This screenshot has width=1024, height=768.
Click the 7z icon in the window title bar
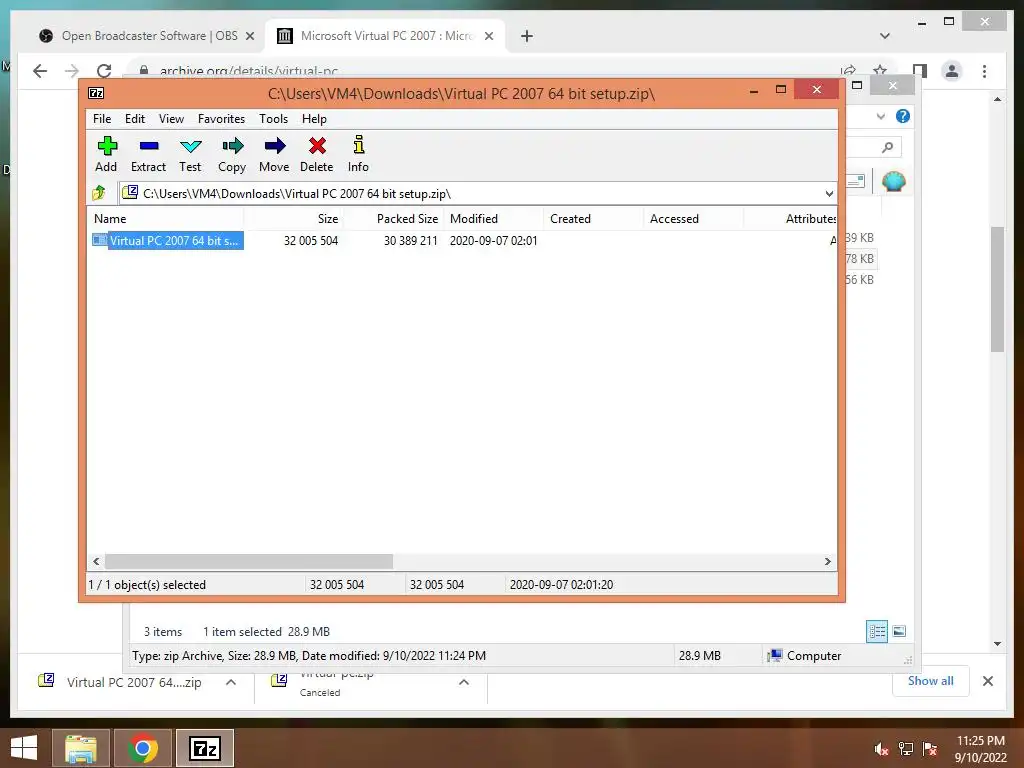[x=96, y=93]
